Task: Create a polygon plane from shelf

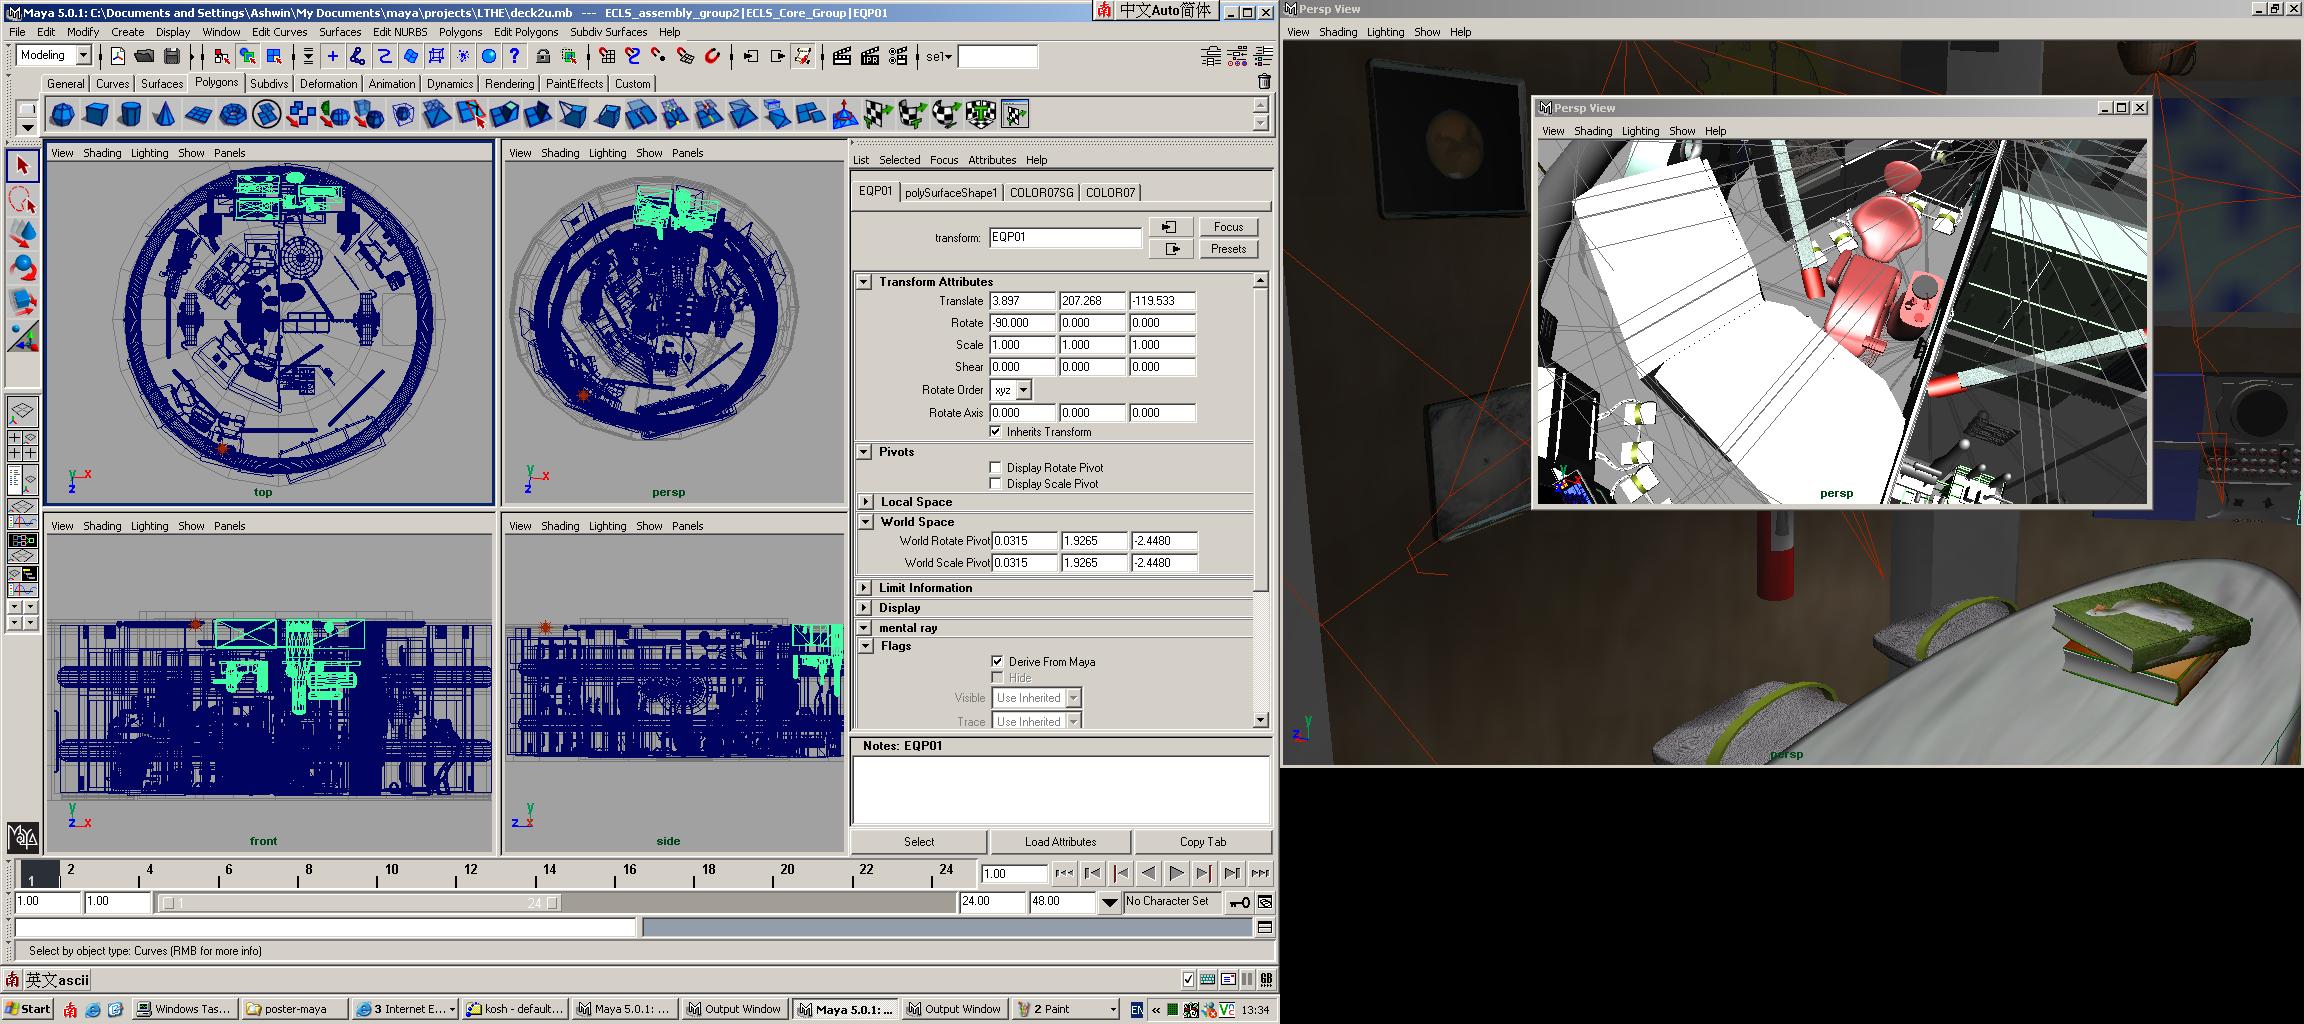Action: click(x=198, y=114)
